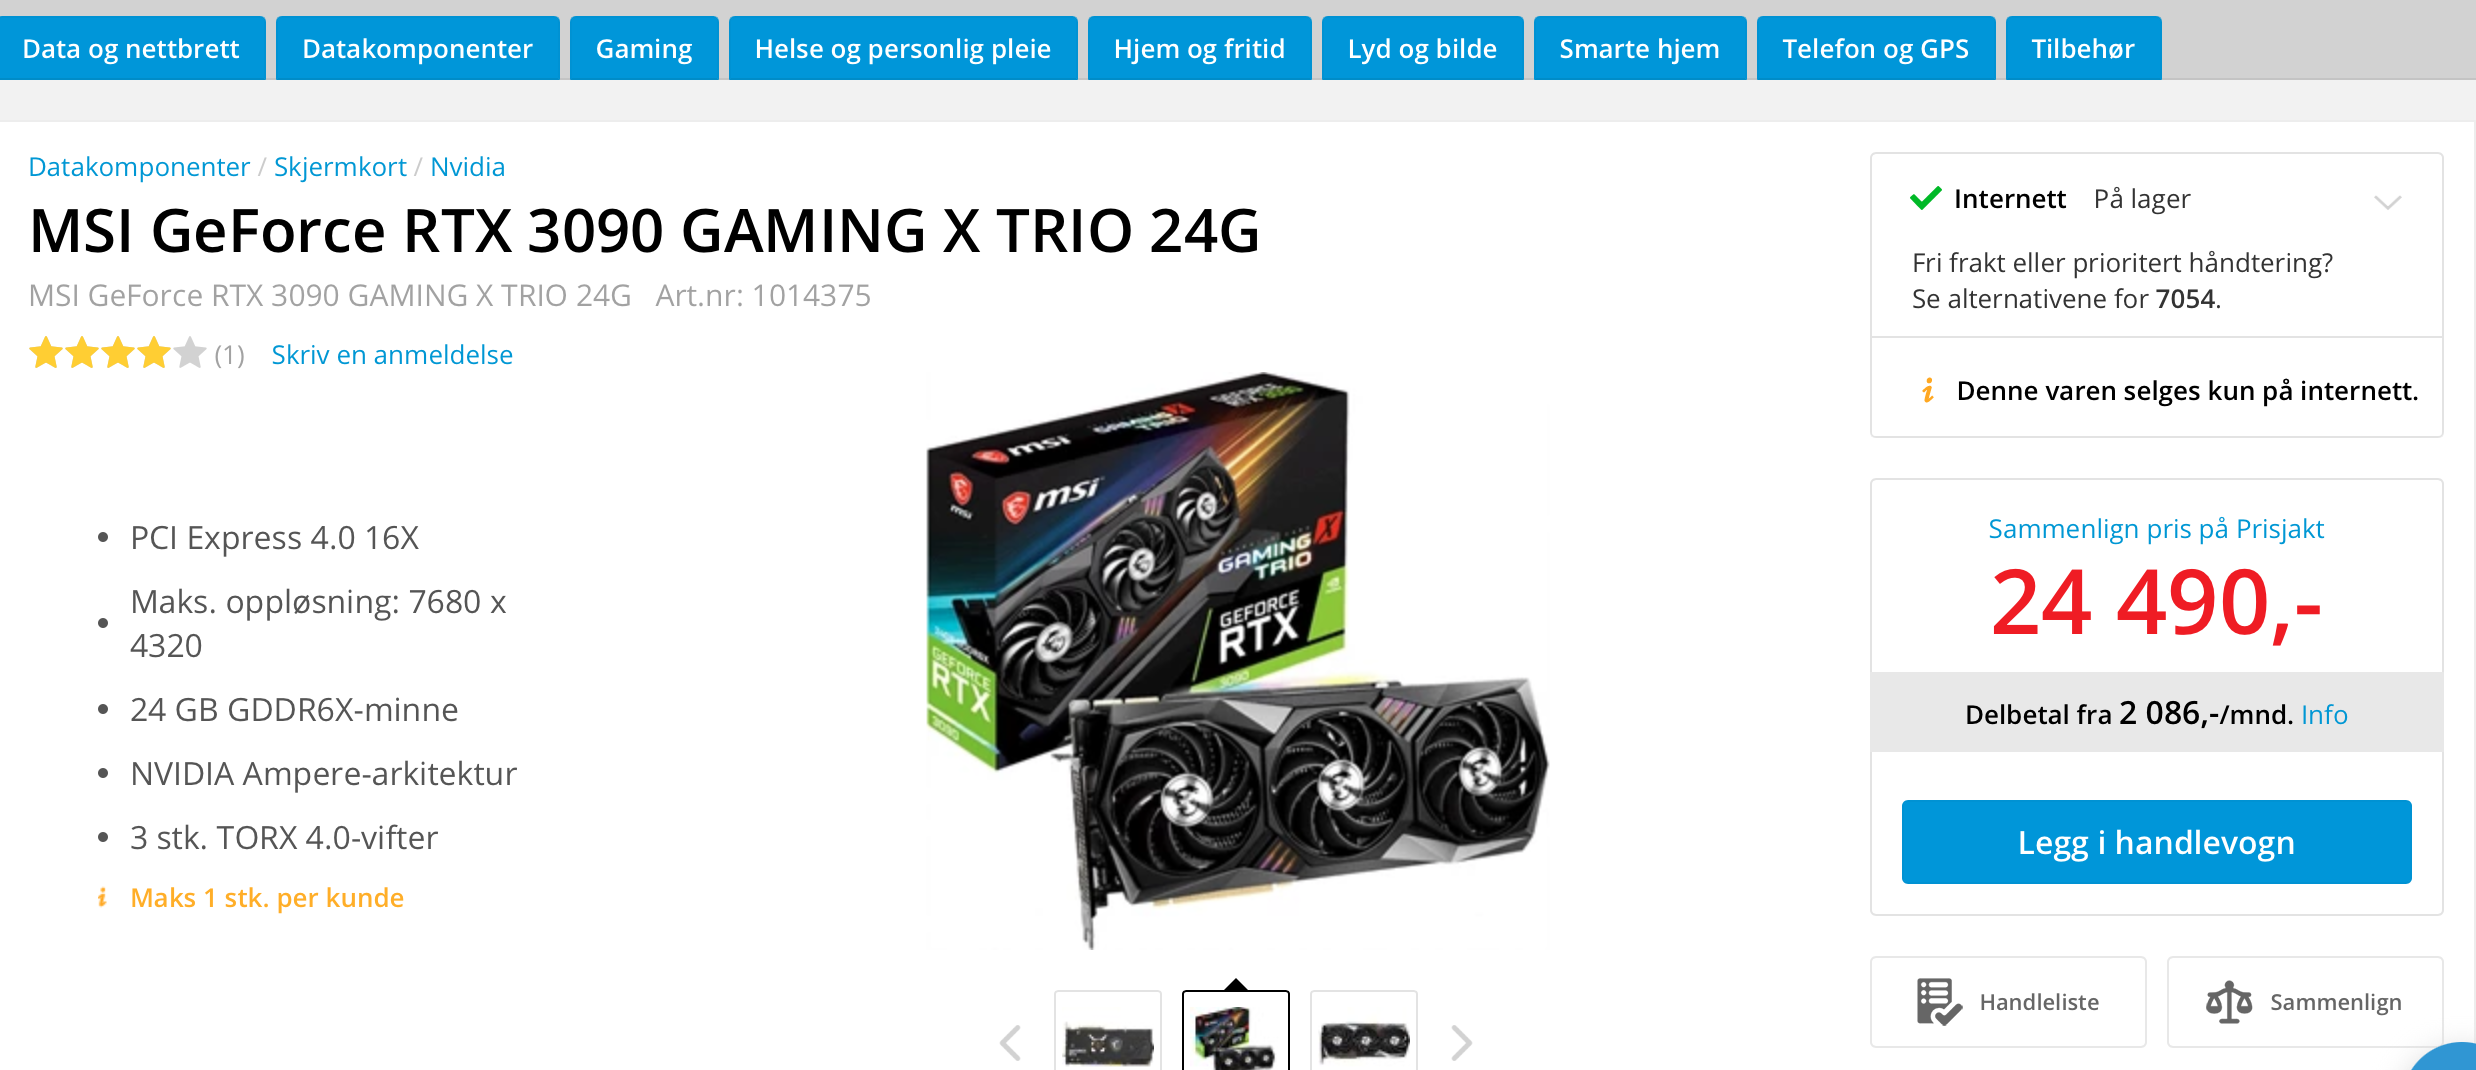Open Sammenlign pris på Prisjakt link

coord(2156,528)
